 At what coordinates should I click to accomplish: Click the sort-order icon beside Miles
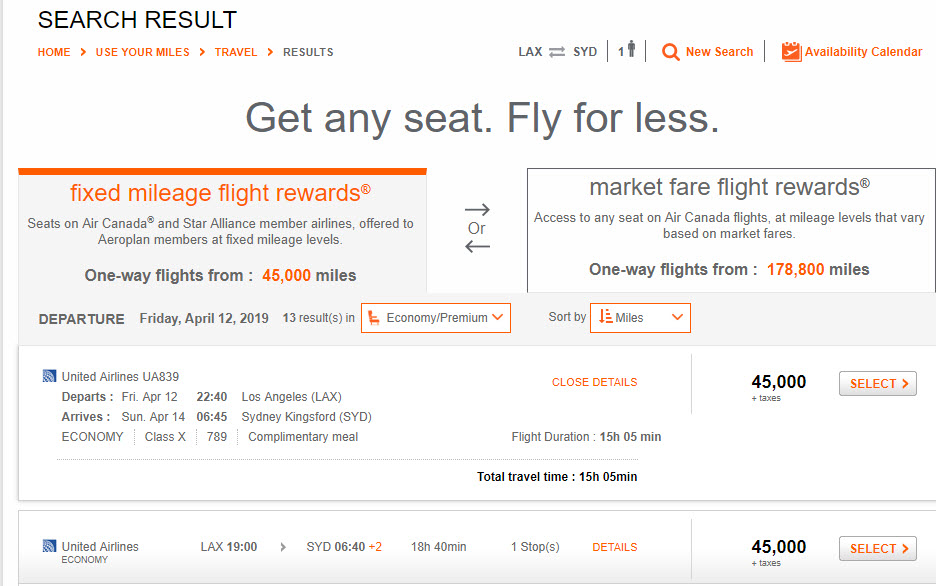(x=605, y=316)
